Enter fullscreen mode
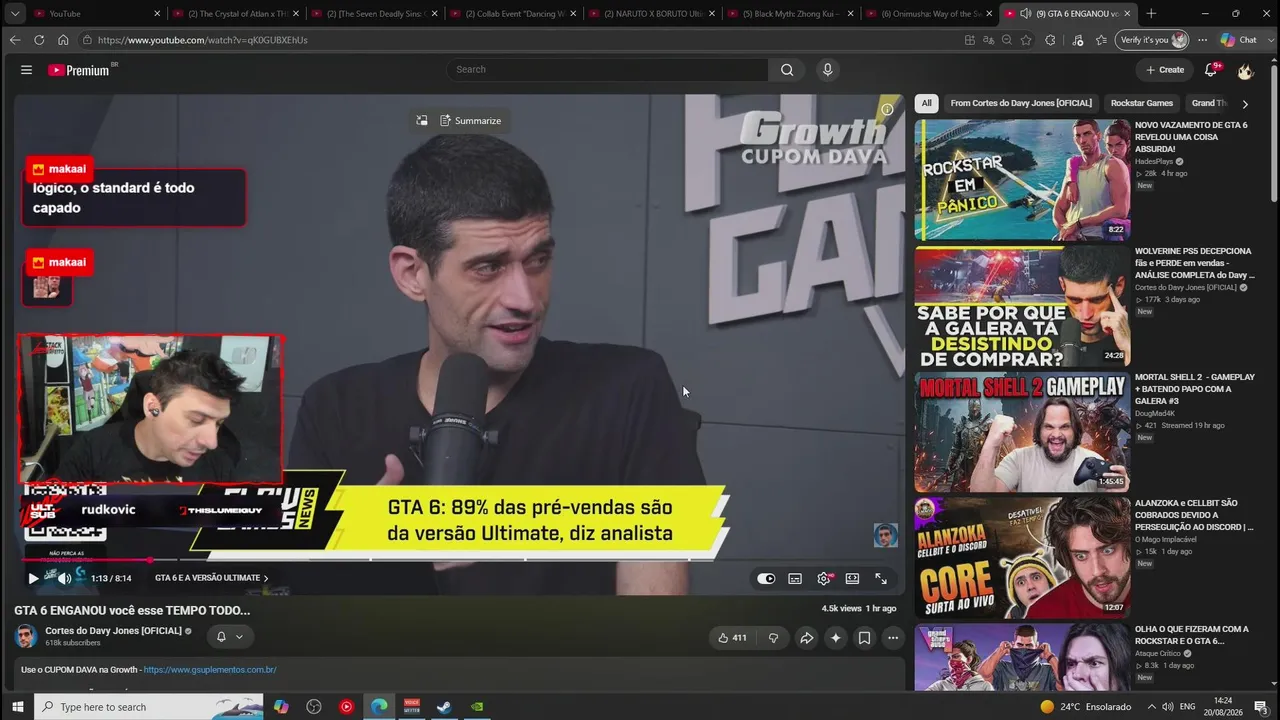The height and width of the screenshot is (720, 1280). click(881, 578)
